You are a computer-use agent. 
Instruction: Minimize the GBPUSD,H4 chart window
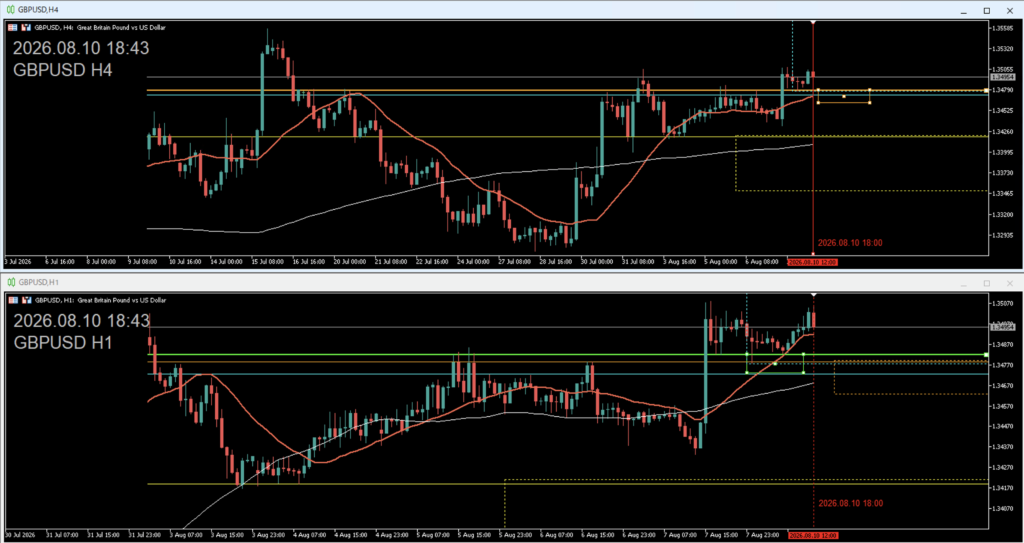tap(963, 10)
